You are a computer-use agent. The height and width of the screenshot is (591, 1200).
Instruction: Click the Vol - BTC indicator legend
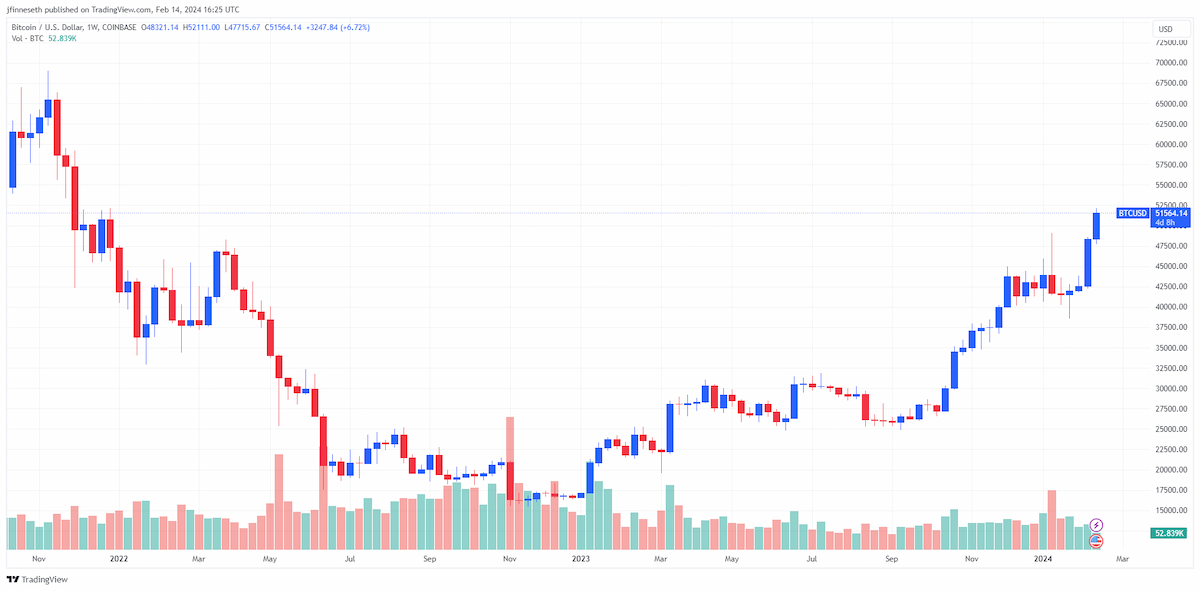(27, 39)
